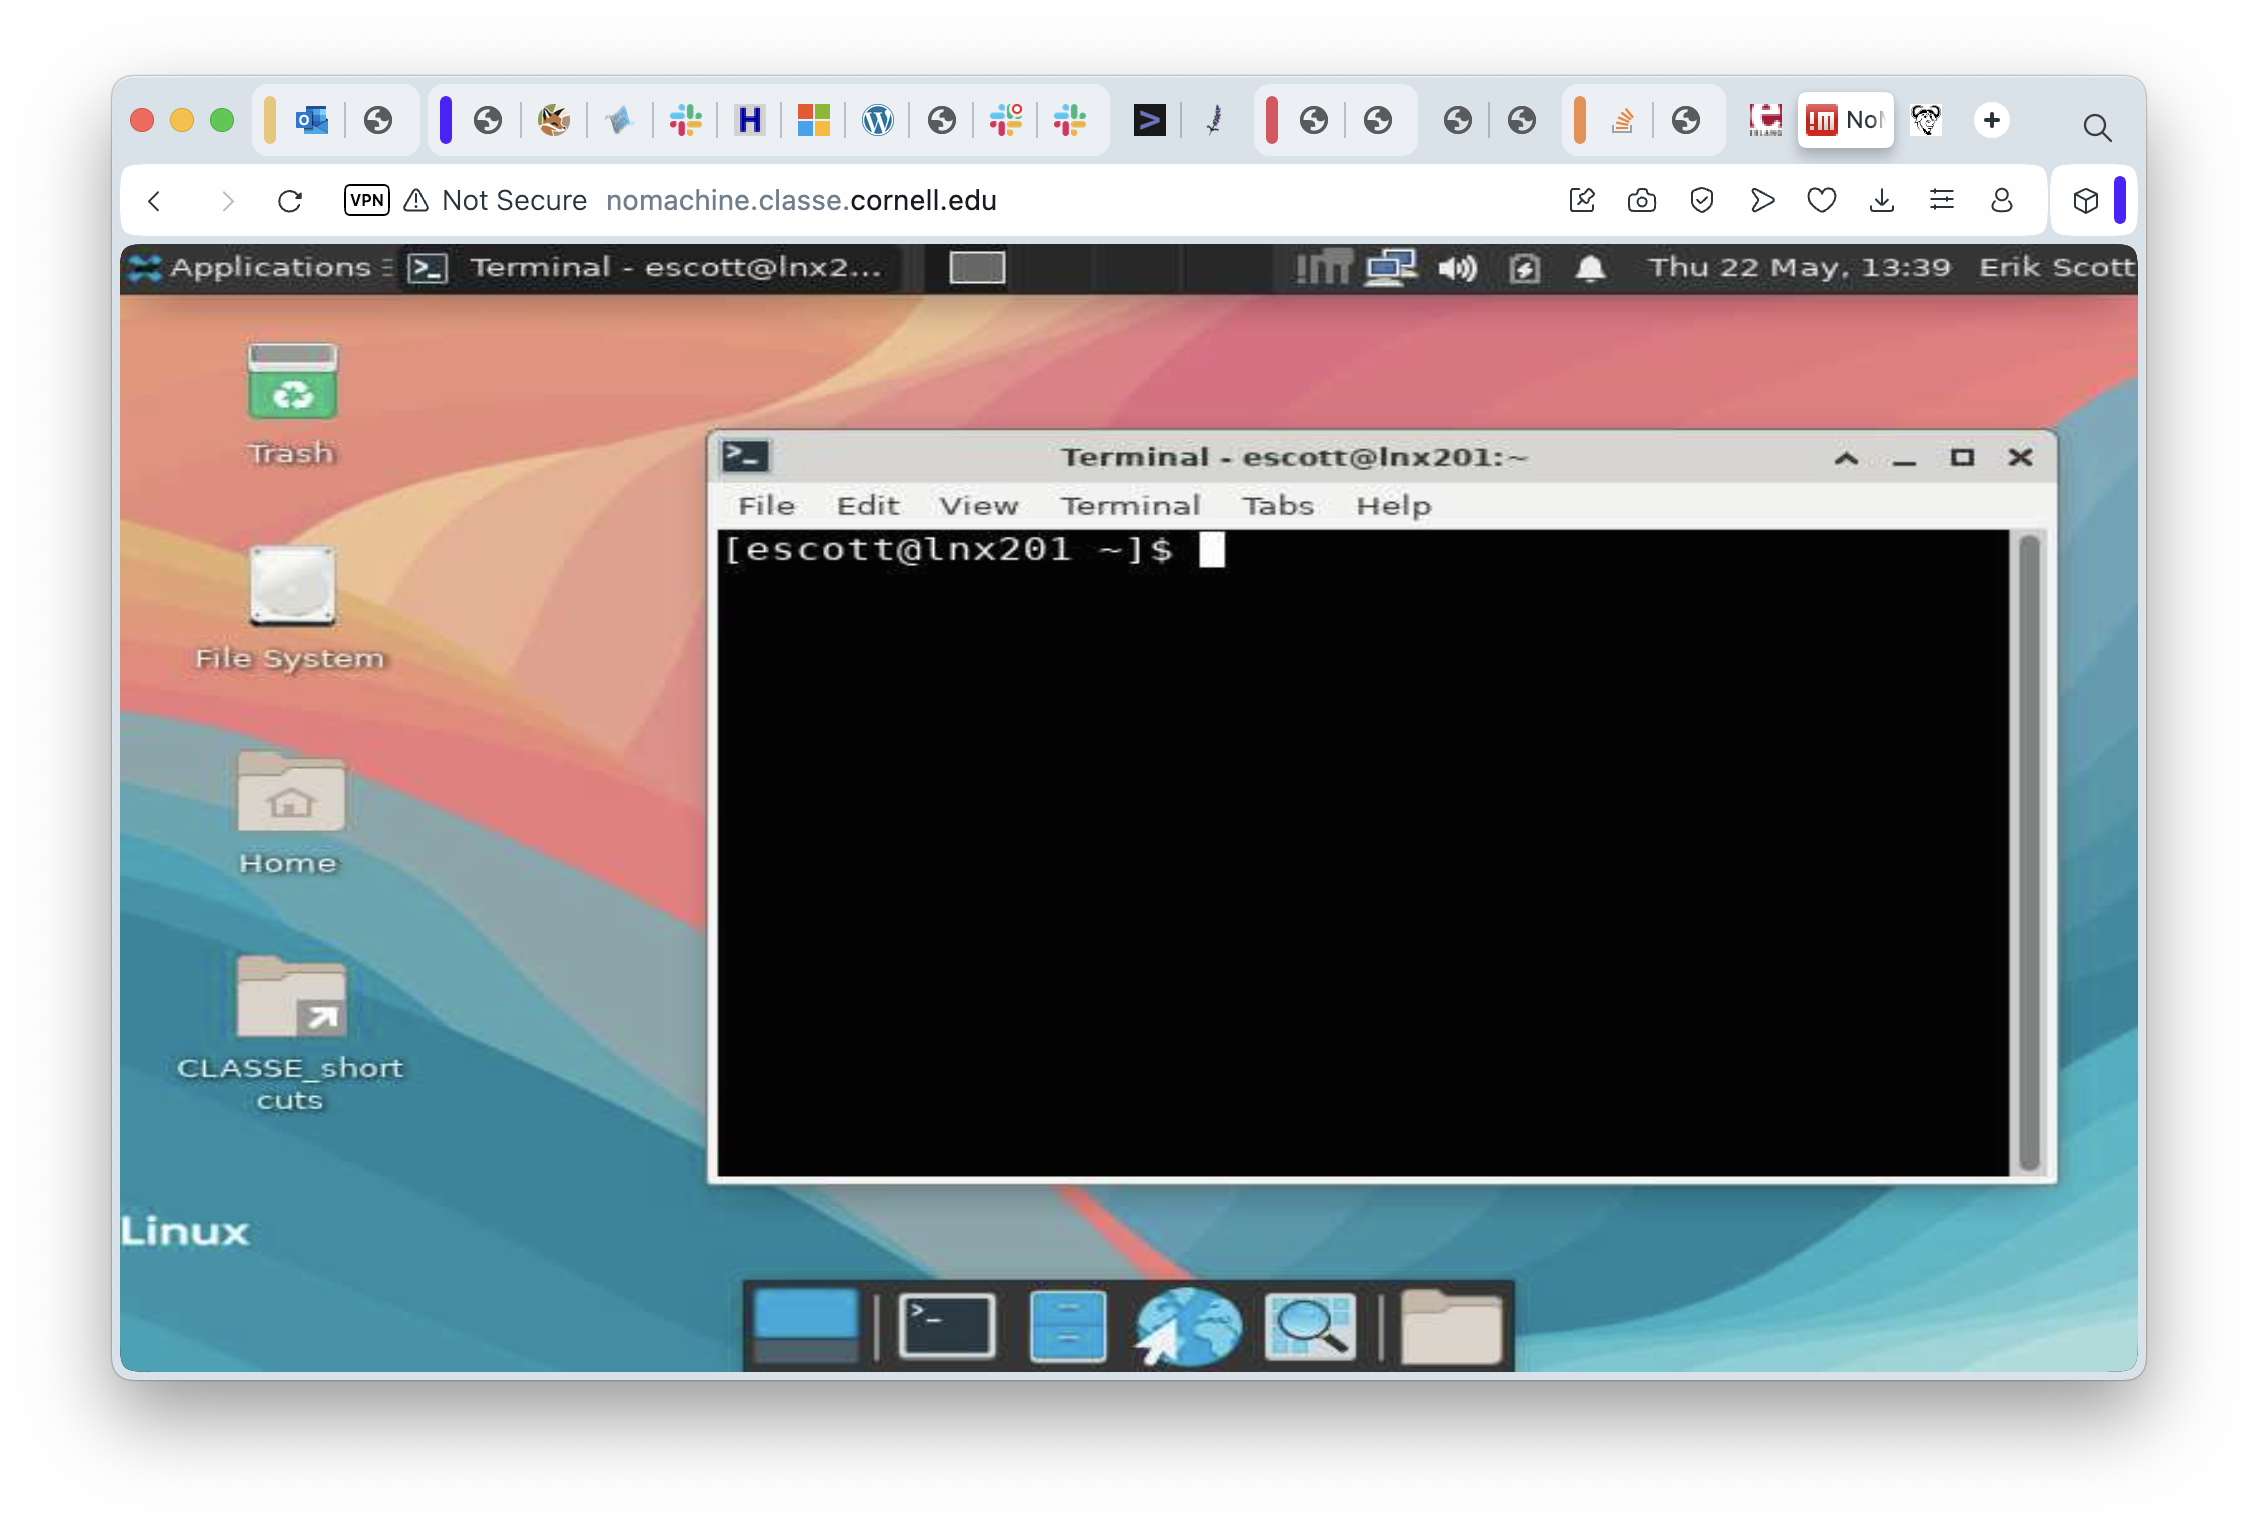This screenshot has width=2258, height=1528.
Task: Launch web browser globe icon in dock
Action: 1188,1326
